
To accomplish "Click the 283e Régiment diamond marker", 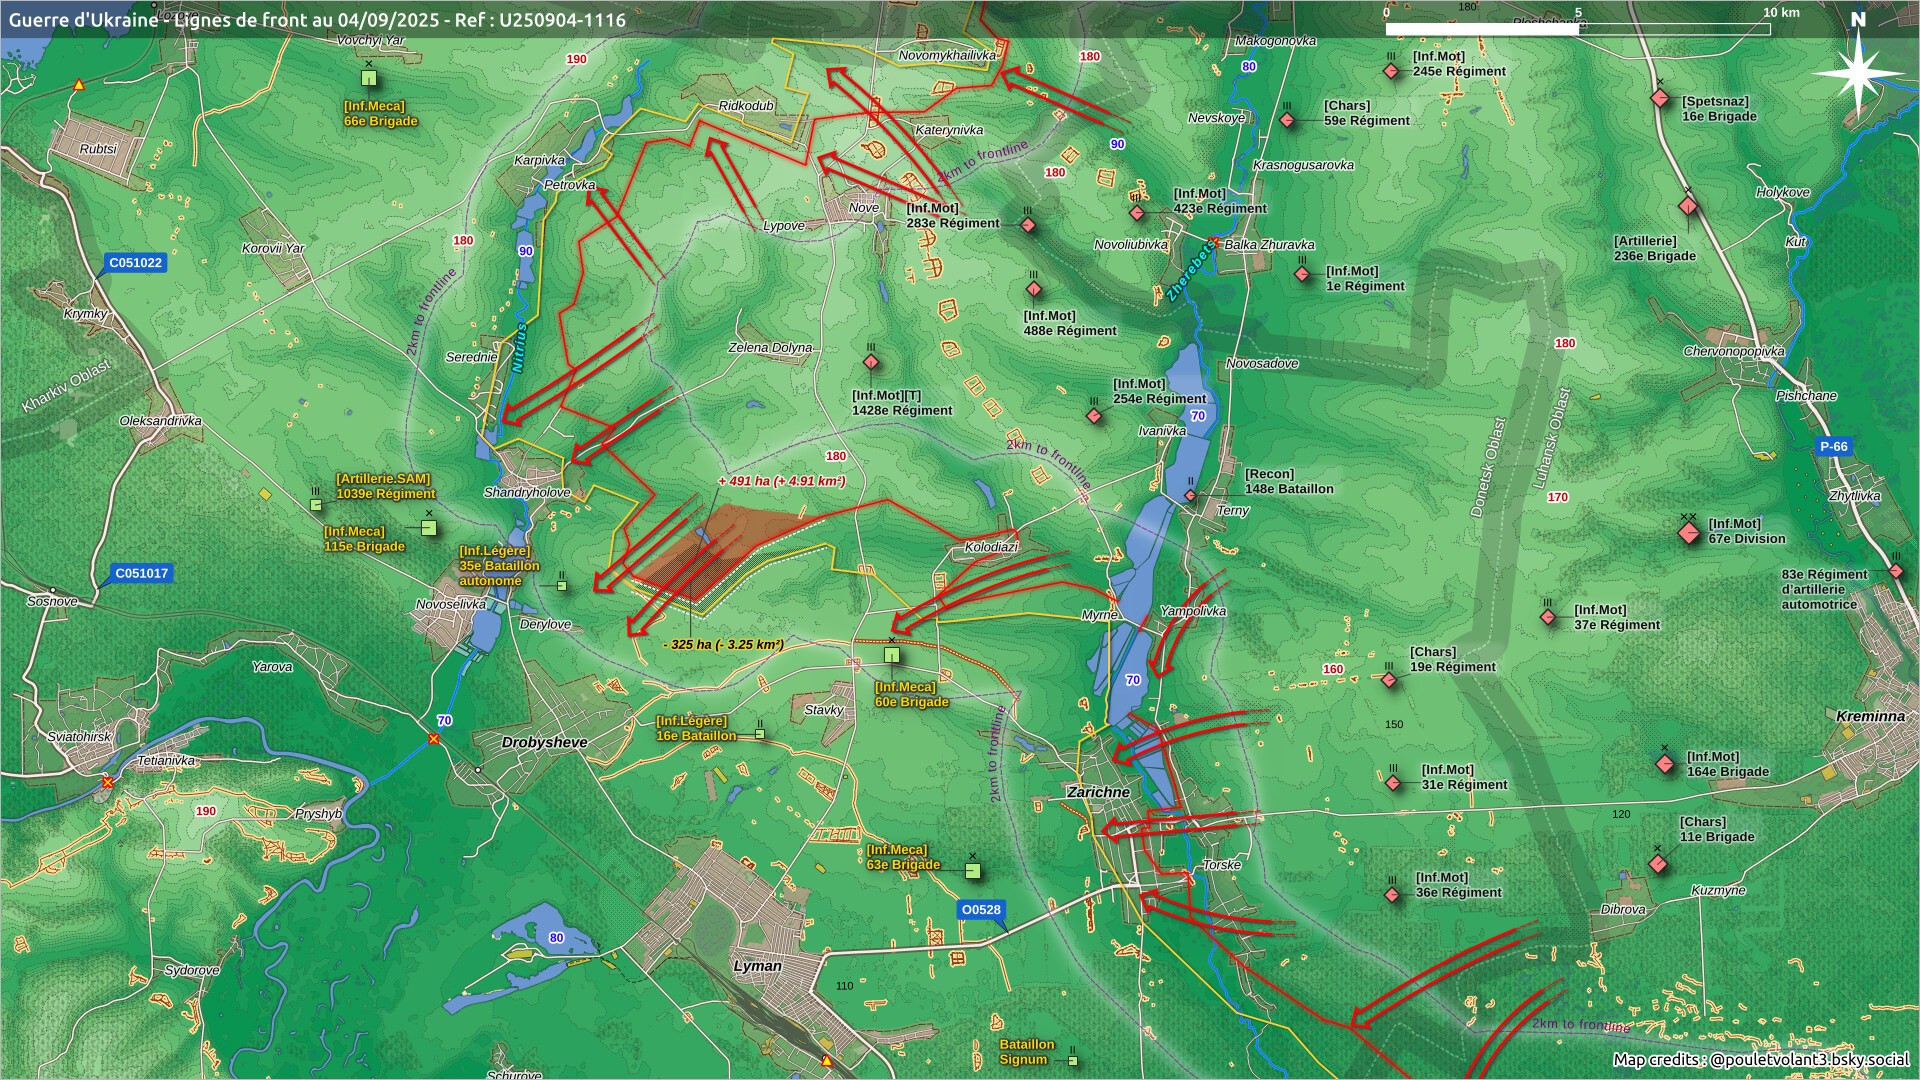I will click(x=1028, y=225).
